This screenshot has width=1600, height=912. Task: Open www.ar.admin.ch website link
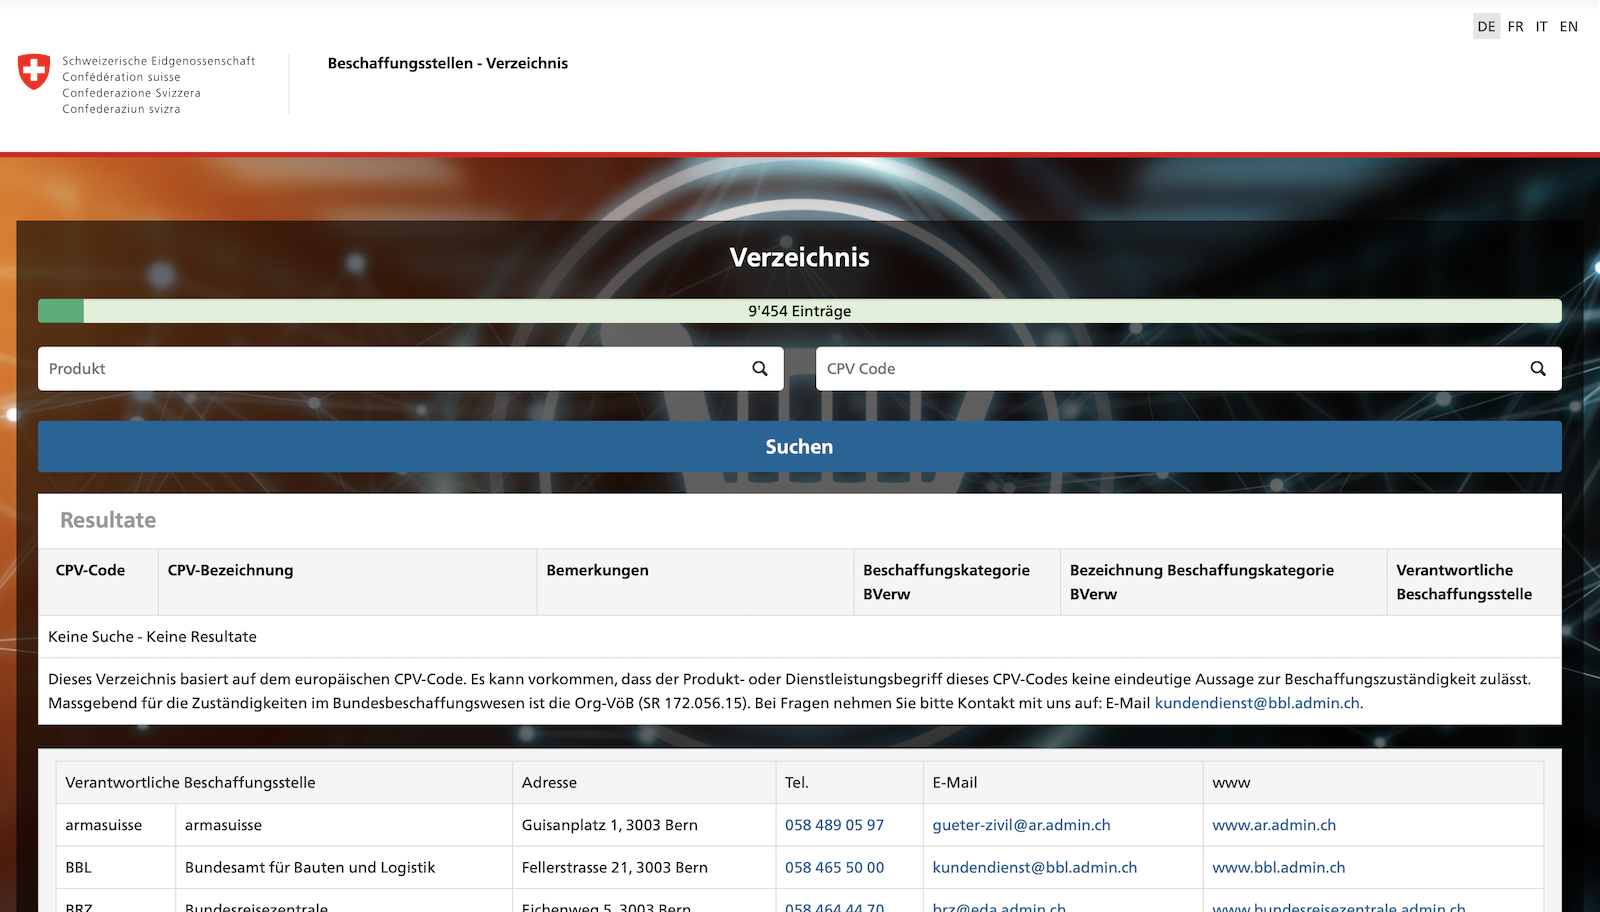click(x=1273, y=825)
